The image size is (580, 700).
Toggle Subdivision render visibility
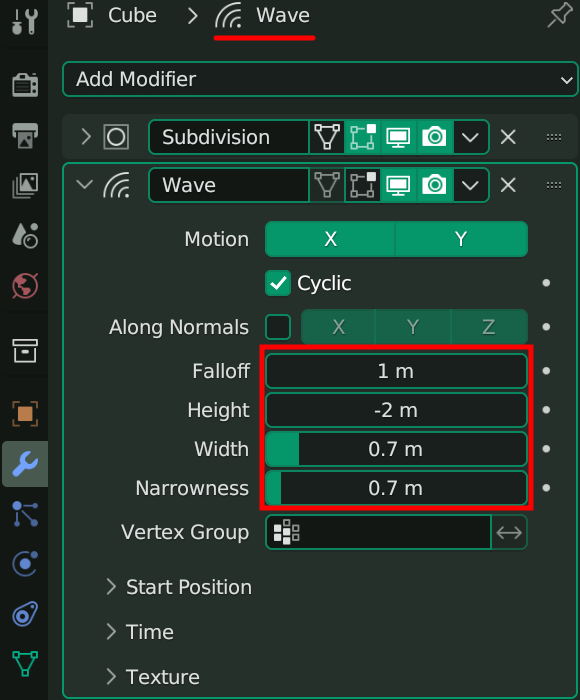(x=434, y=137)
